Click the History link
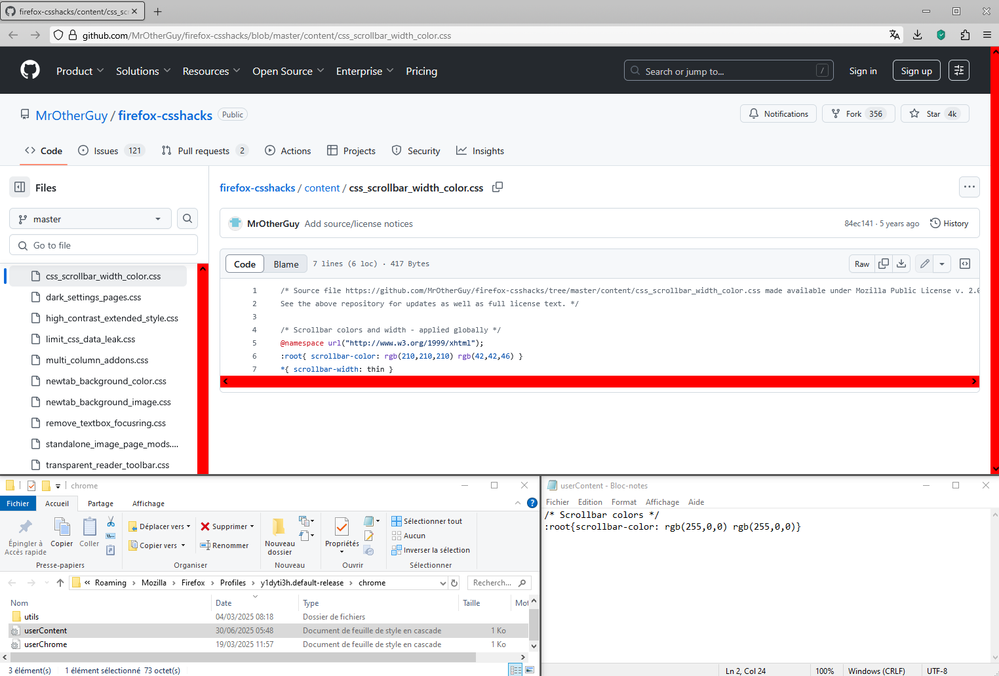This screenshot has height=676, width=999. 949,223
